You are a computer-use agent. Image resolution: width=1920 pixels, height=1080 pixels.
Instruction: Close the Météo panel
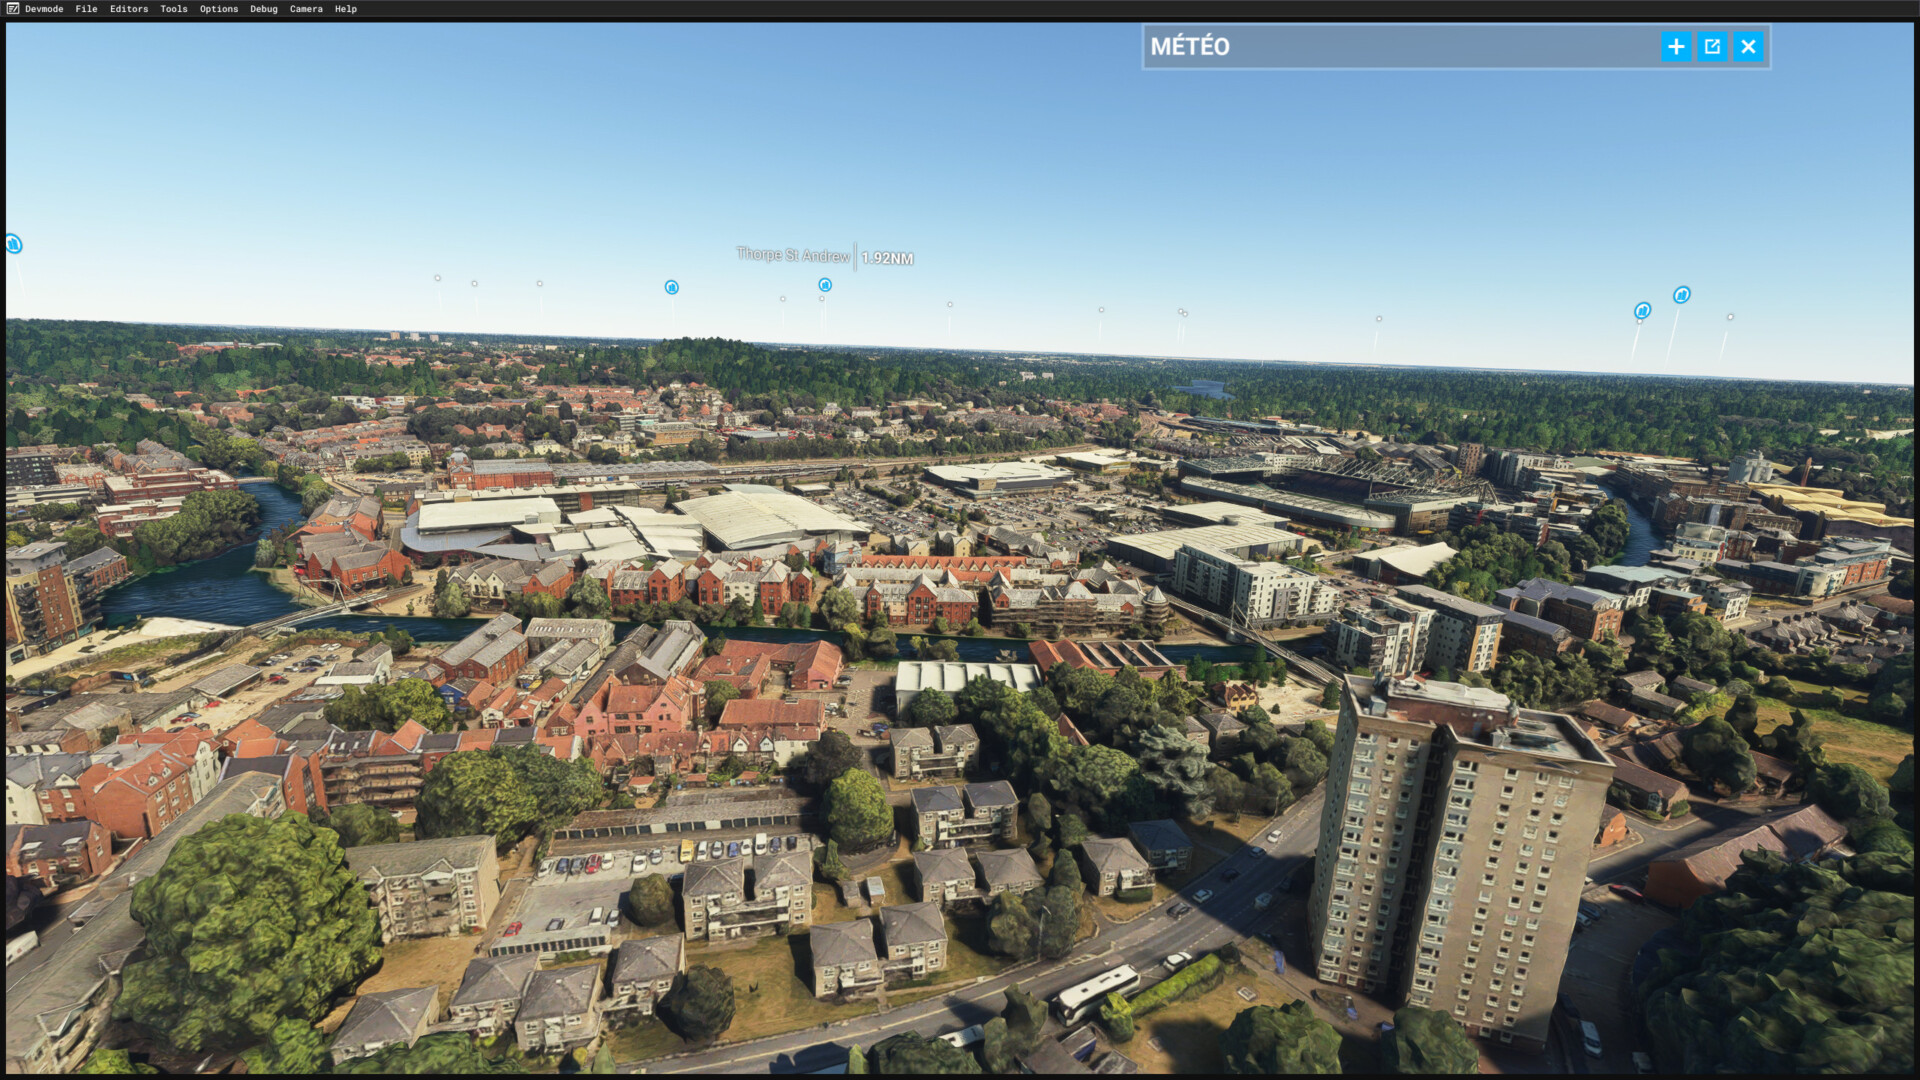click(1748, 47)
